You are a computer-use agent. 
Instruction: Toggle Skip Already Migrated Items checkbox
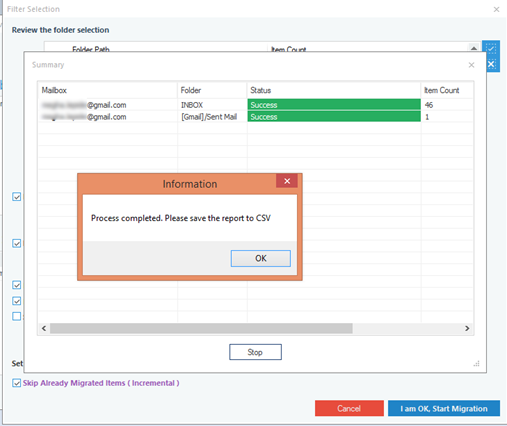[16, 383]
